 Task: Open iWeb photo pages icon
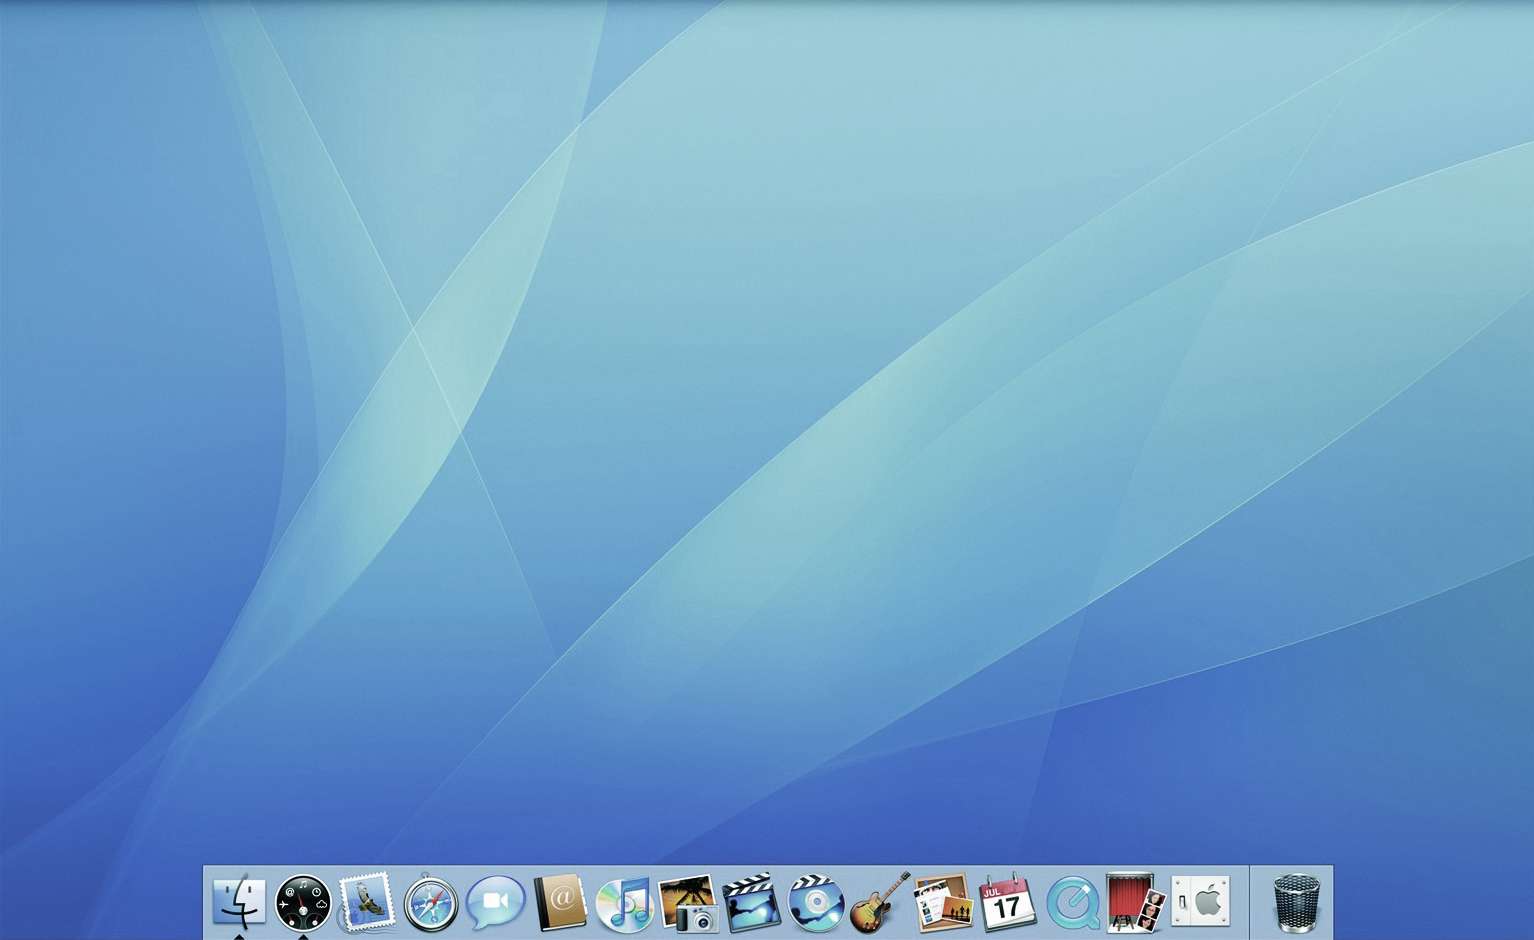(943, 903)
